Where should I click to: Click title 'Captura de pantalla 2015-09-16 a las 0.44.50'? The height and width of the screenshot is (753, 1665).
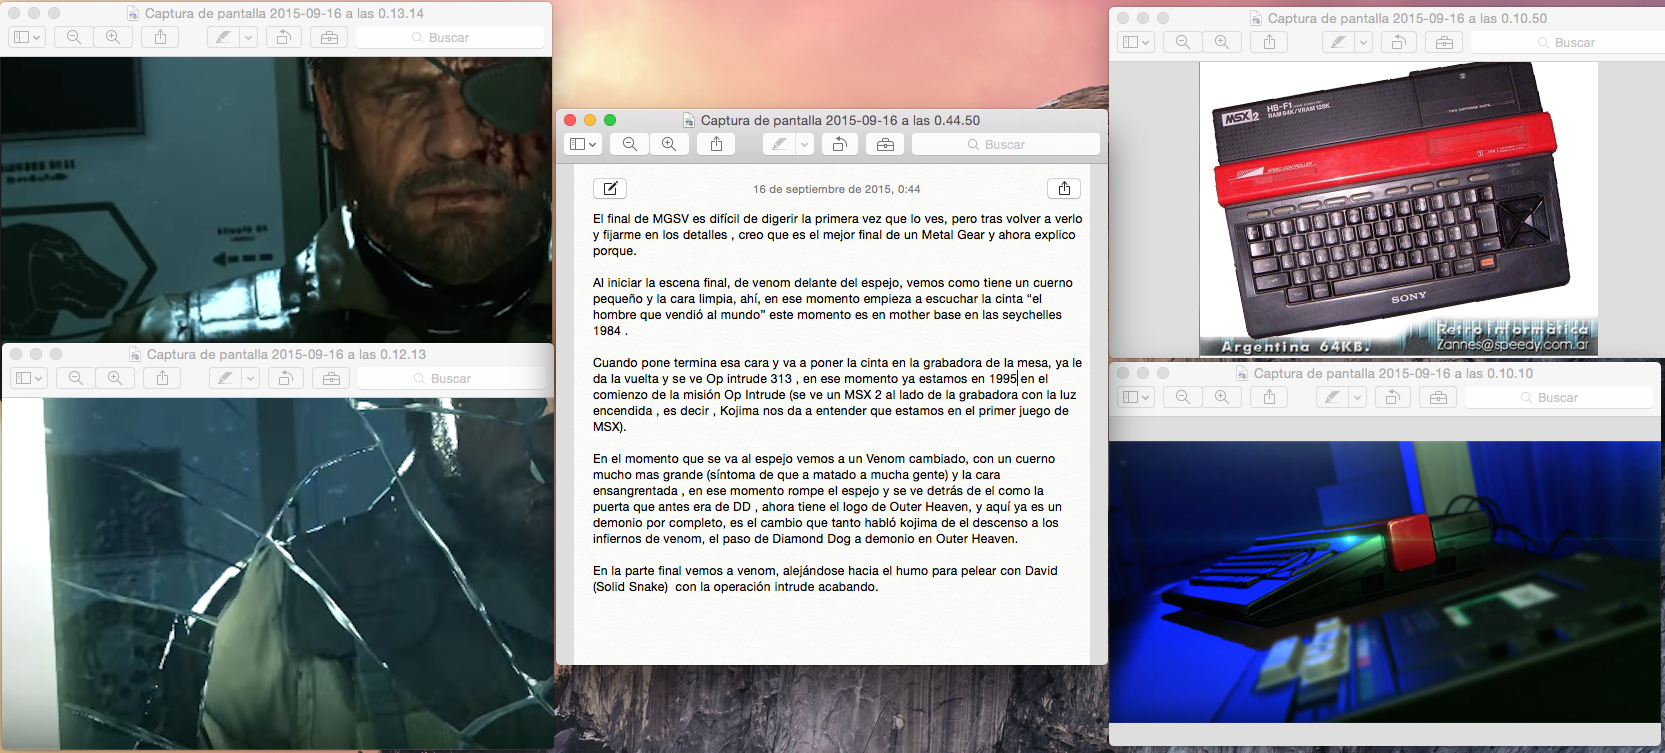(840, 120)
